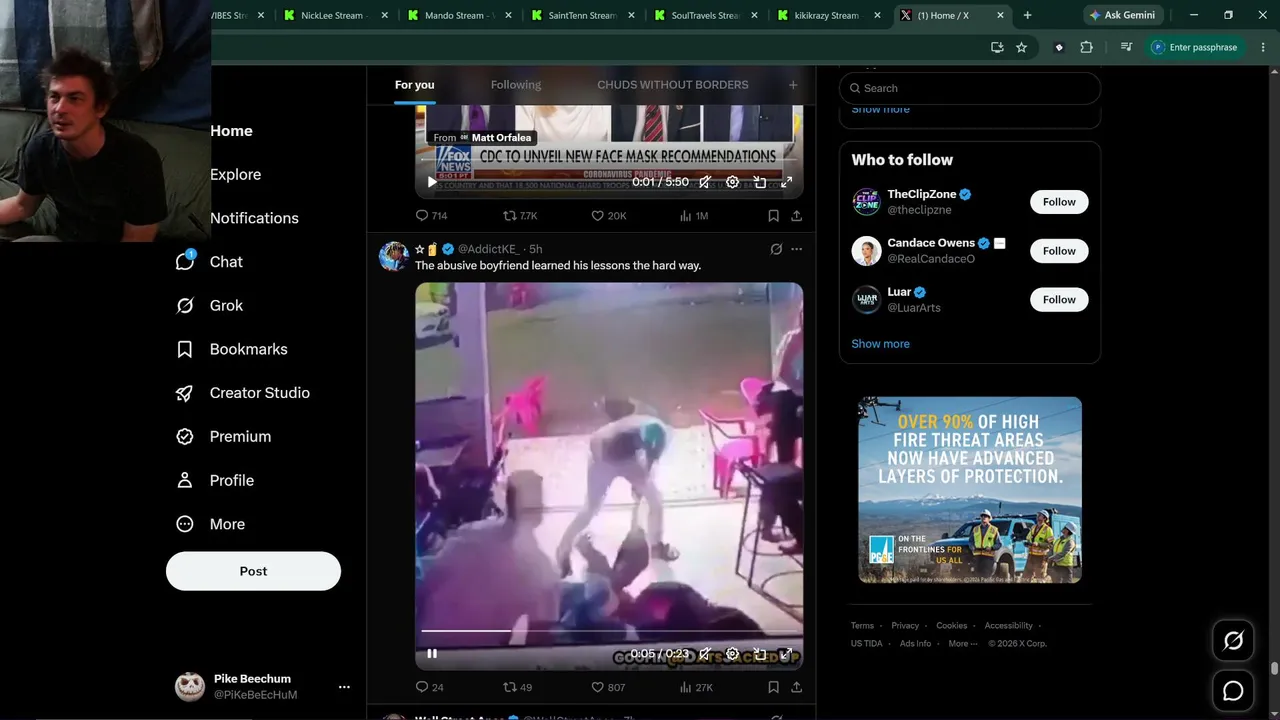
Task: Open the Chat icon in X sidebar
Action: pos(185,261)
